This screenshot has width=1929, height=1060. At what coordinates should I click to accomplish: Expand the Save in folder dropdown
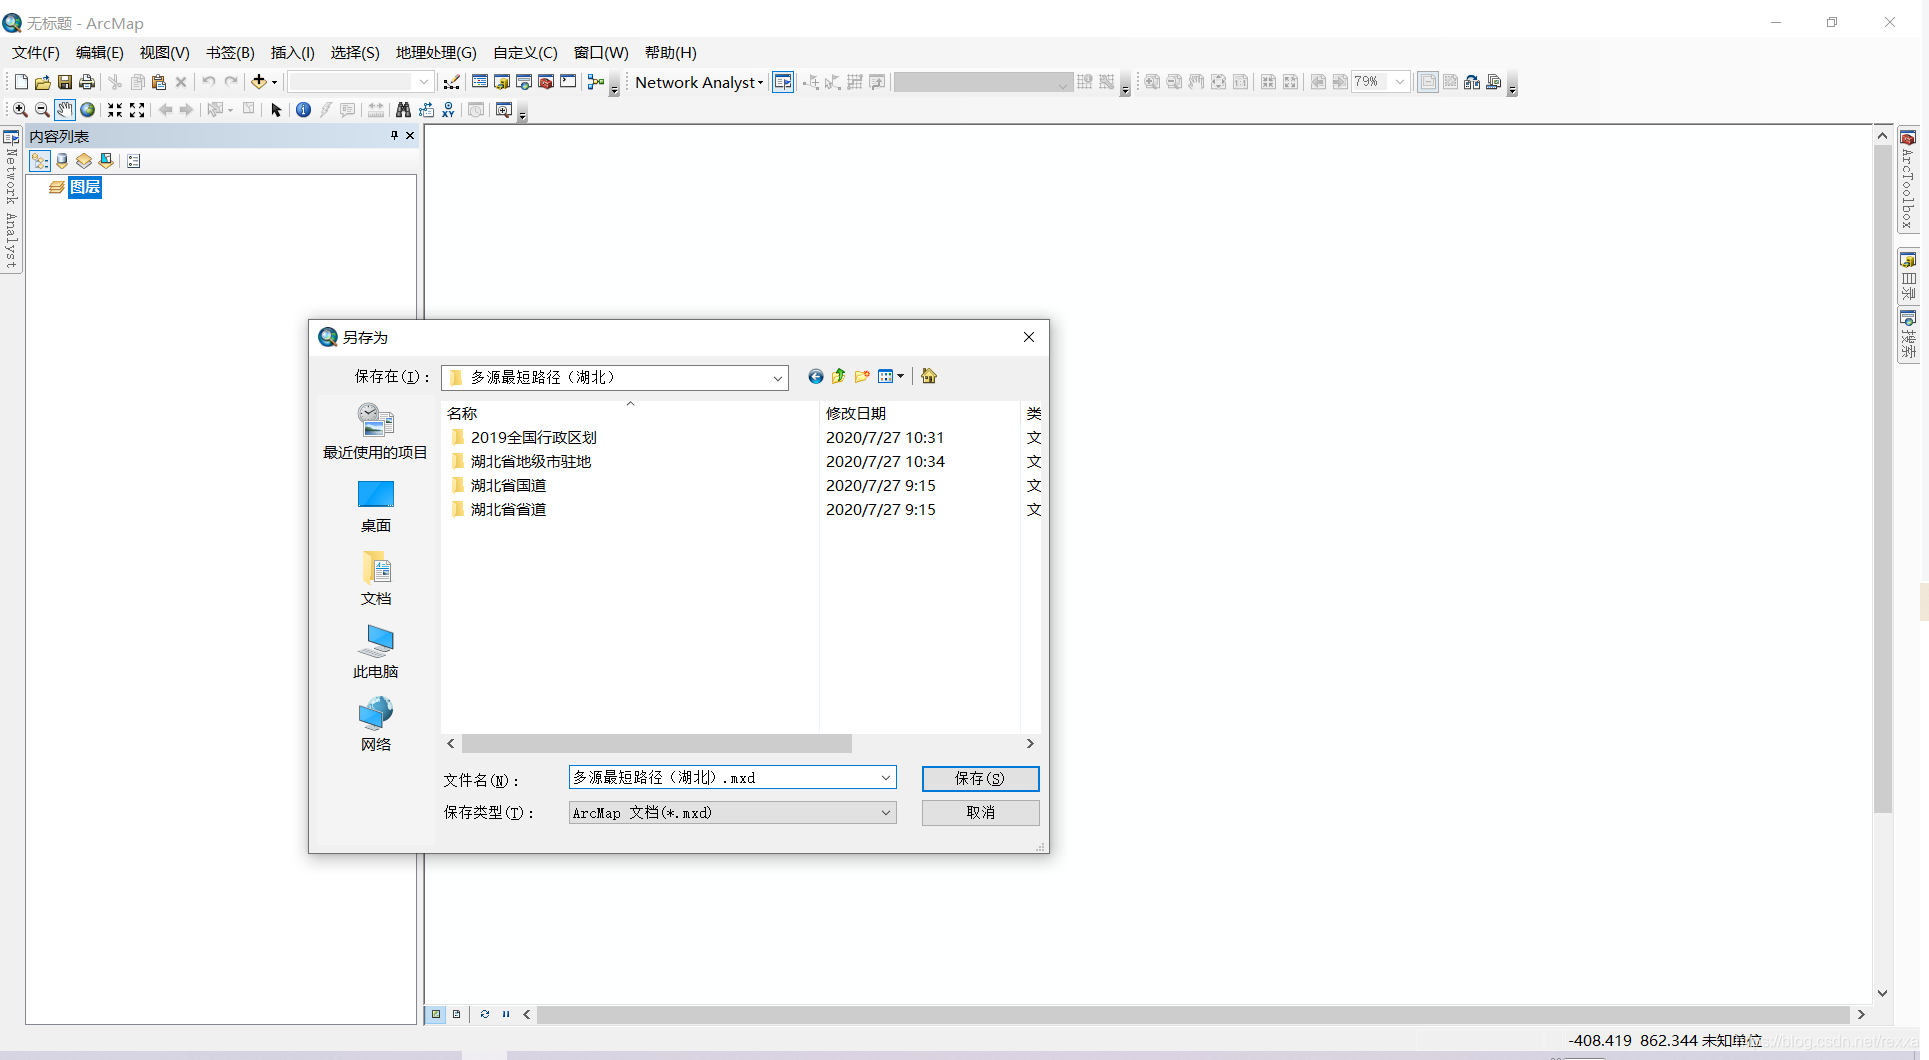(777, 378)
